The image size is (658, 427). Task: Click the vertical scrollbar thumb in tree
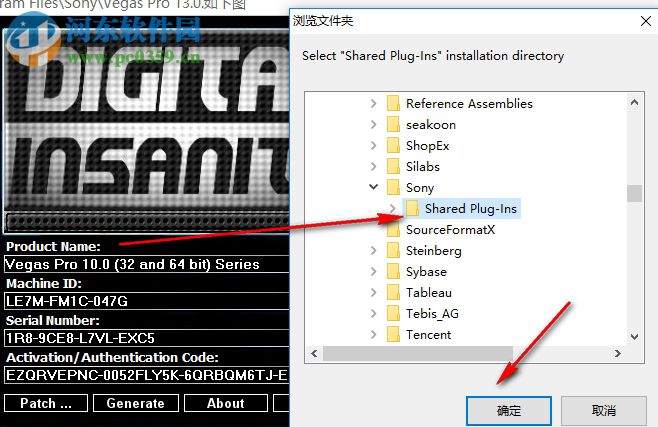coord(634,193)
